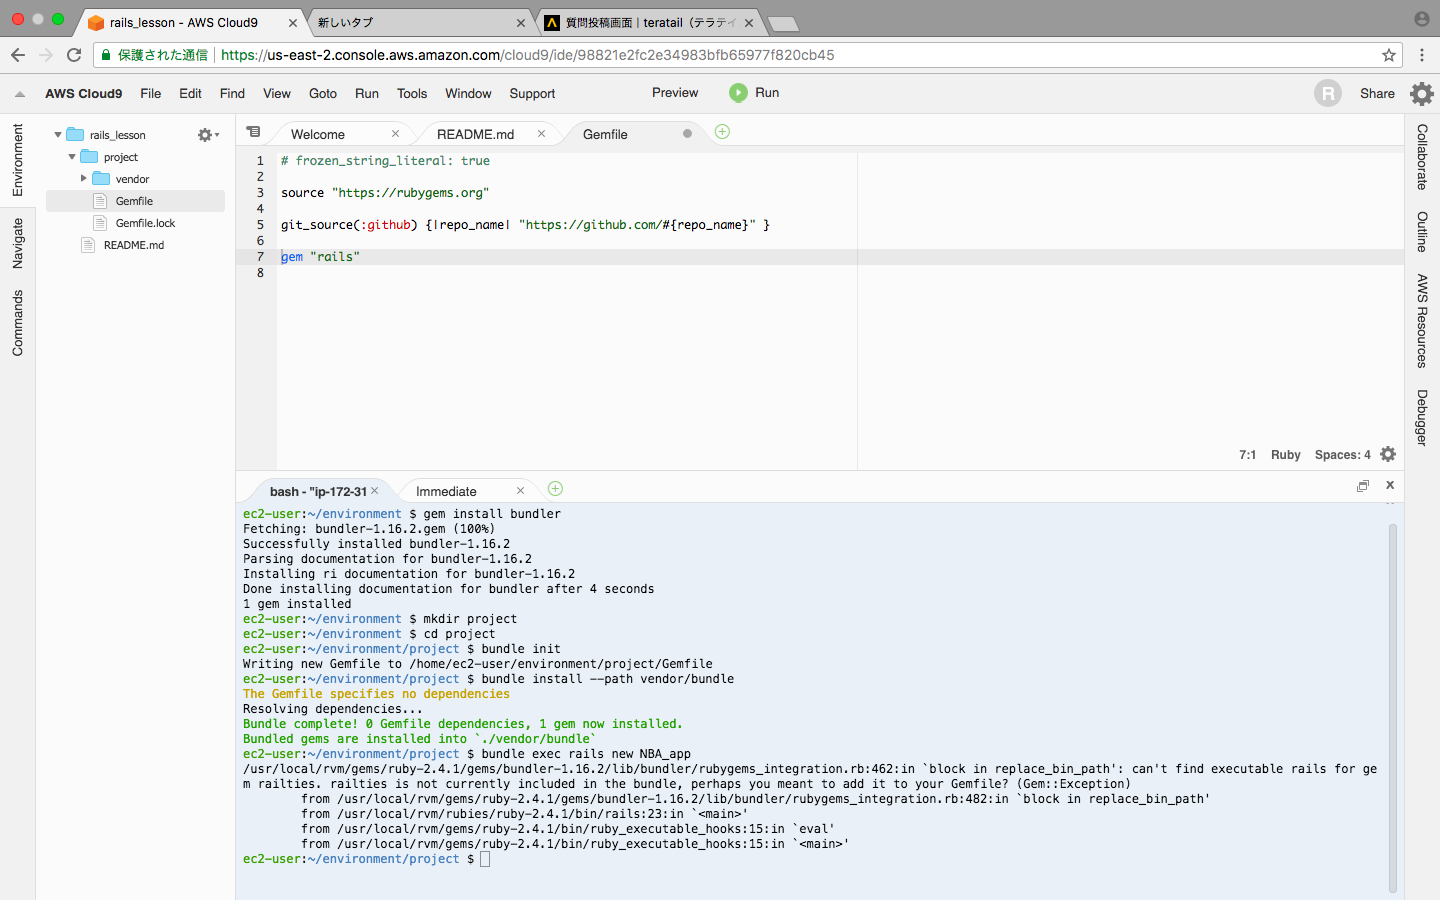Collapse the project folder
The width and height of the screenshot is (1440, 900).
[x=72, y=156]
